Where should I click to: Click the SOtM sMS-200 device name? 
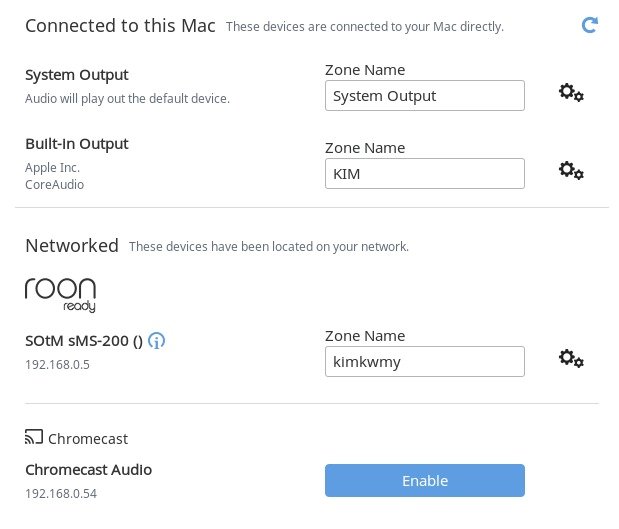pyautogui.click(x=84, y=341)
